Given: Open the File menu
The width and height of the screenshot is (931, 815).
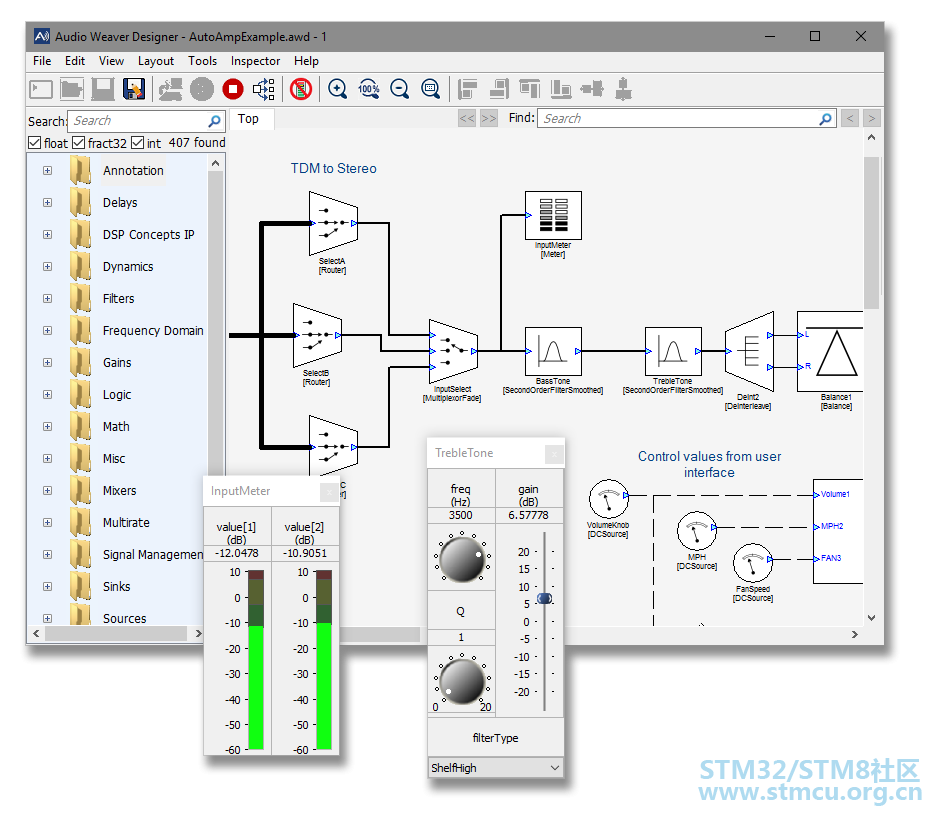Looking at the screenshot, I should pos(42,61).
